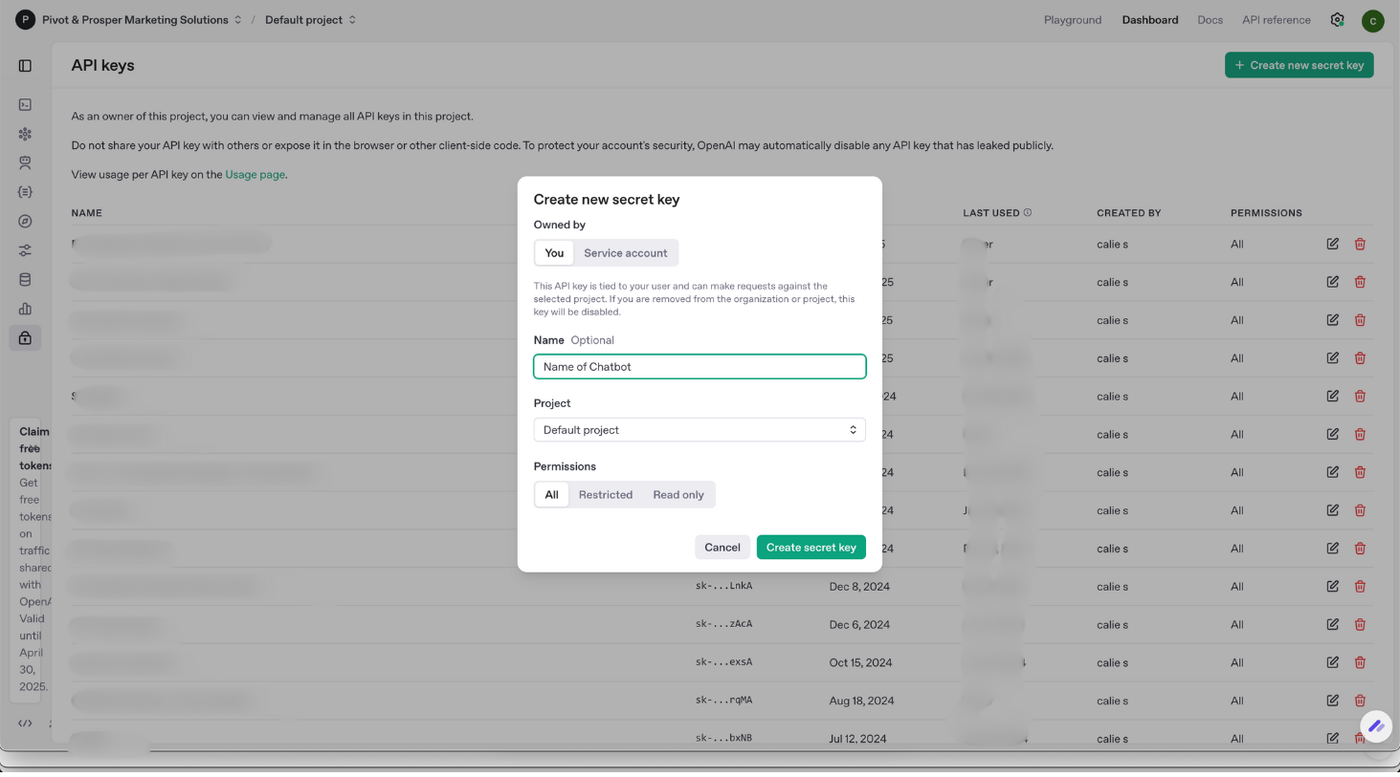Click the edit icon for Dec 8, 2024 key

tap(1332, 586)
